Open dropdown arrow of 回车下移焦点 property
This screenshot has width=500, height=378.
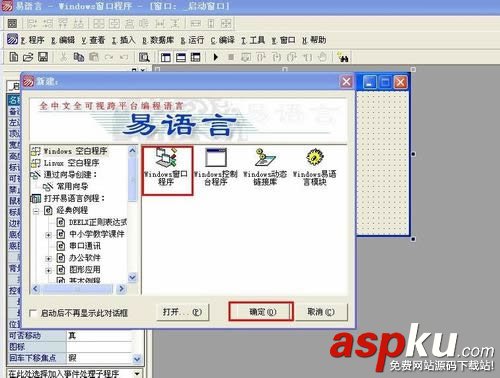coord(137,359)
